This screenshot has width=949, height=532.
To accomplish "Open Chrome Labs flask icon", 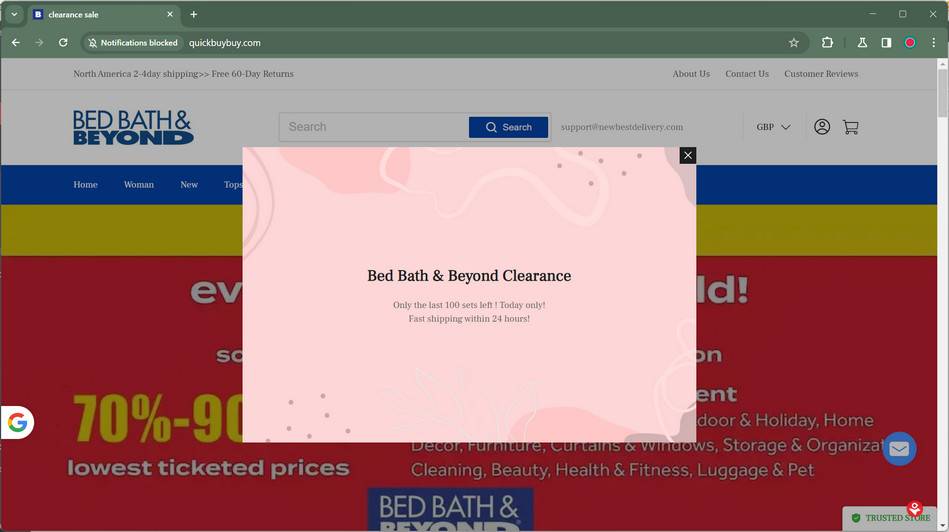I will pos(862,42).
